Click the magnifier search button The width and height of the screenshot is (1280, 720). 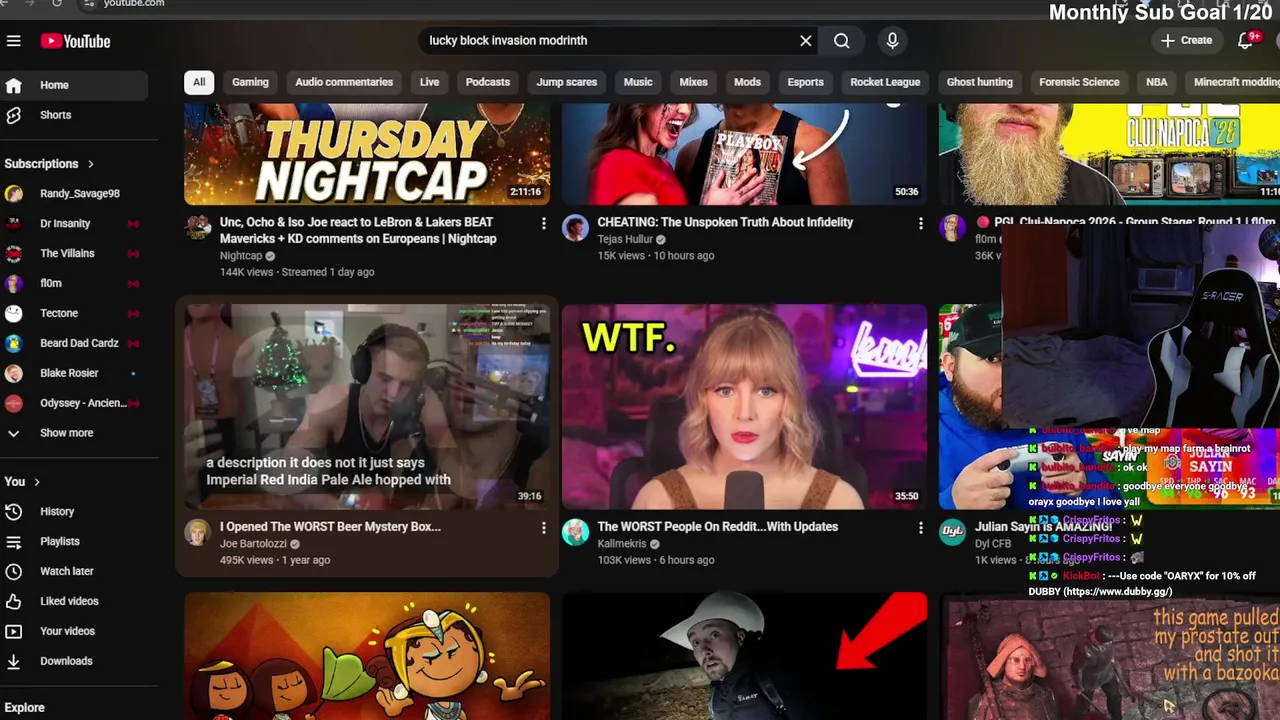842,41
